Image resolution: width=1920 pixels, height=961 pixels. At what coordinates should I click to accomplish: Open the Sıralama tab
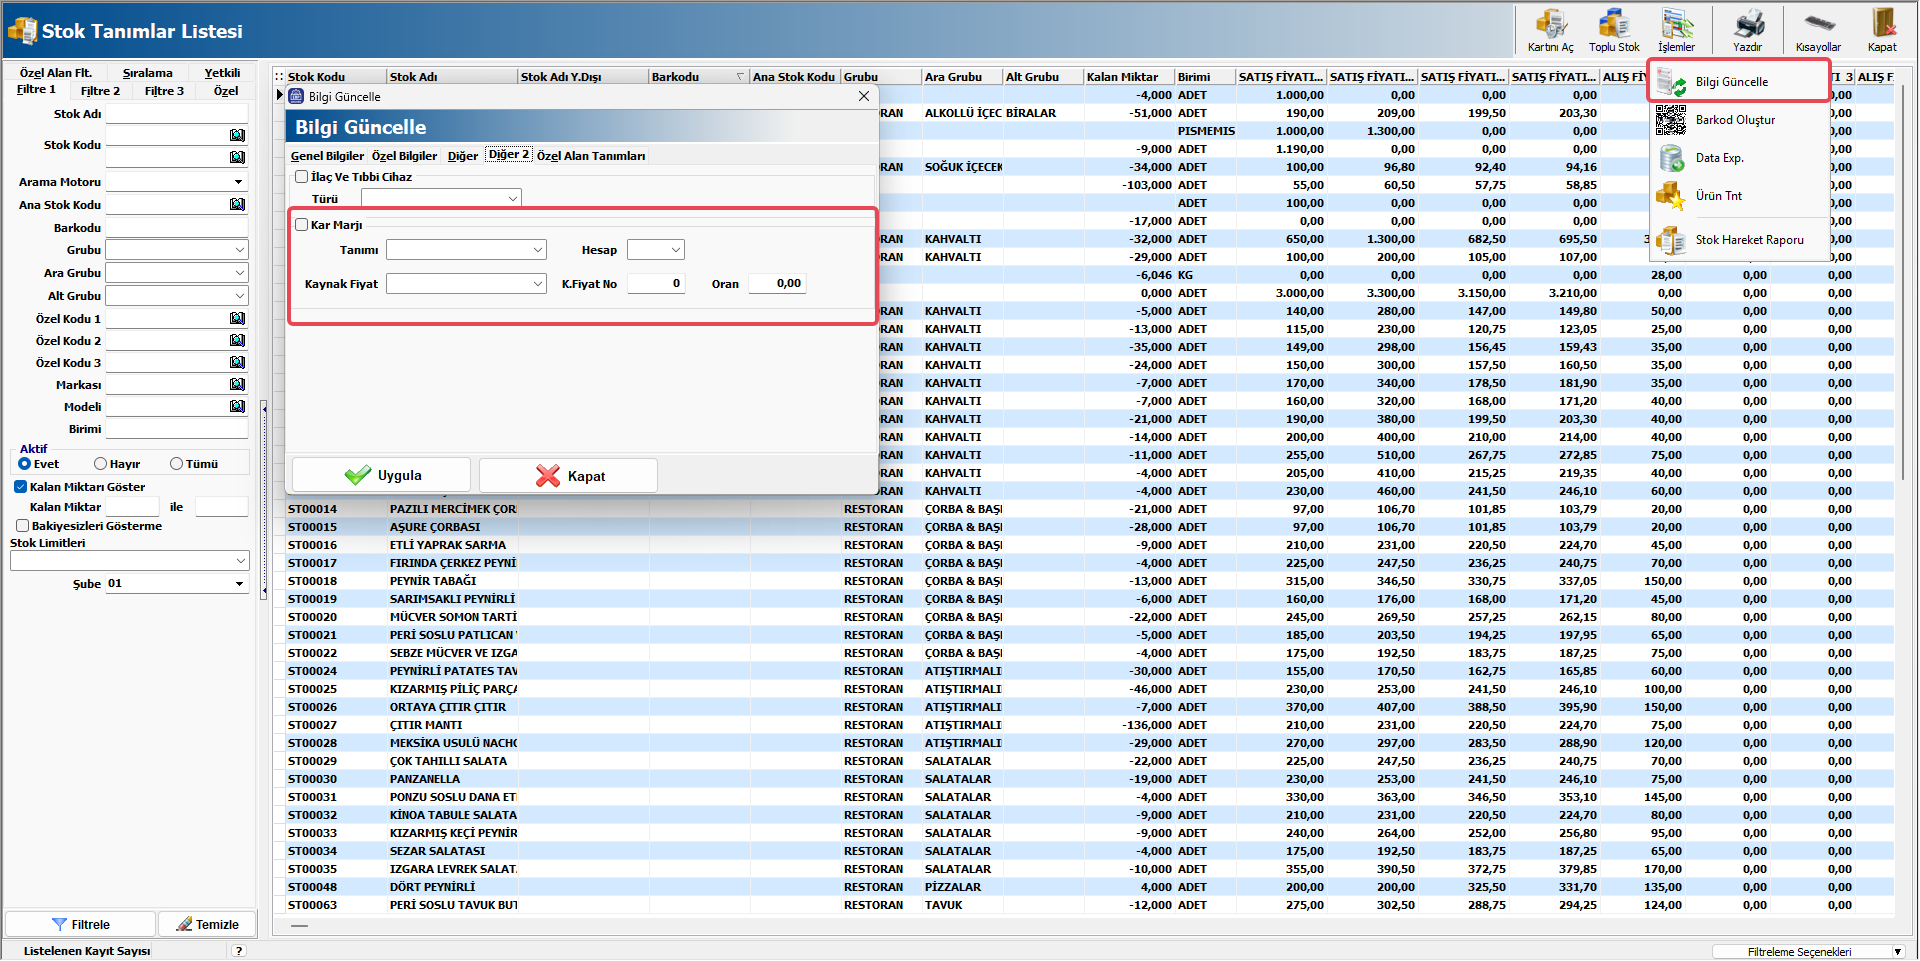(x=147, y=72)
